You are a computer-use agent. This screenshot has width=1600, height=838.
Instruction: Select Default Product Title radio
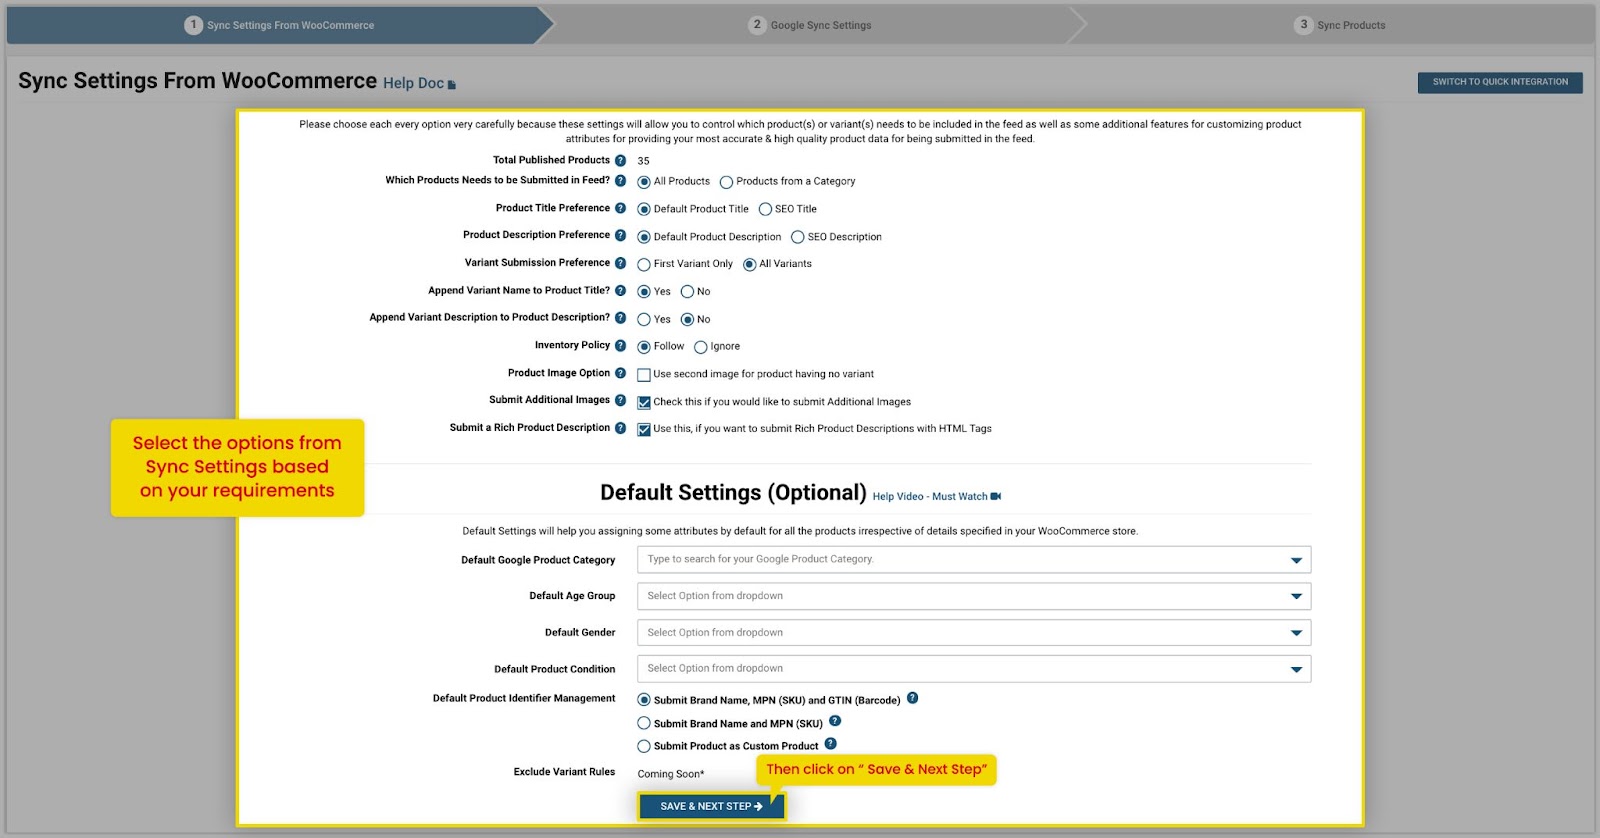click(644, 209)
